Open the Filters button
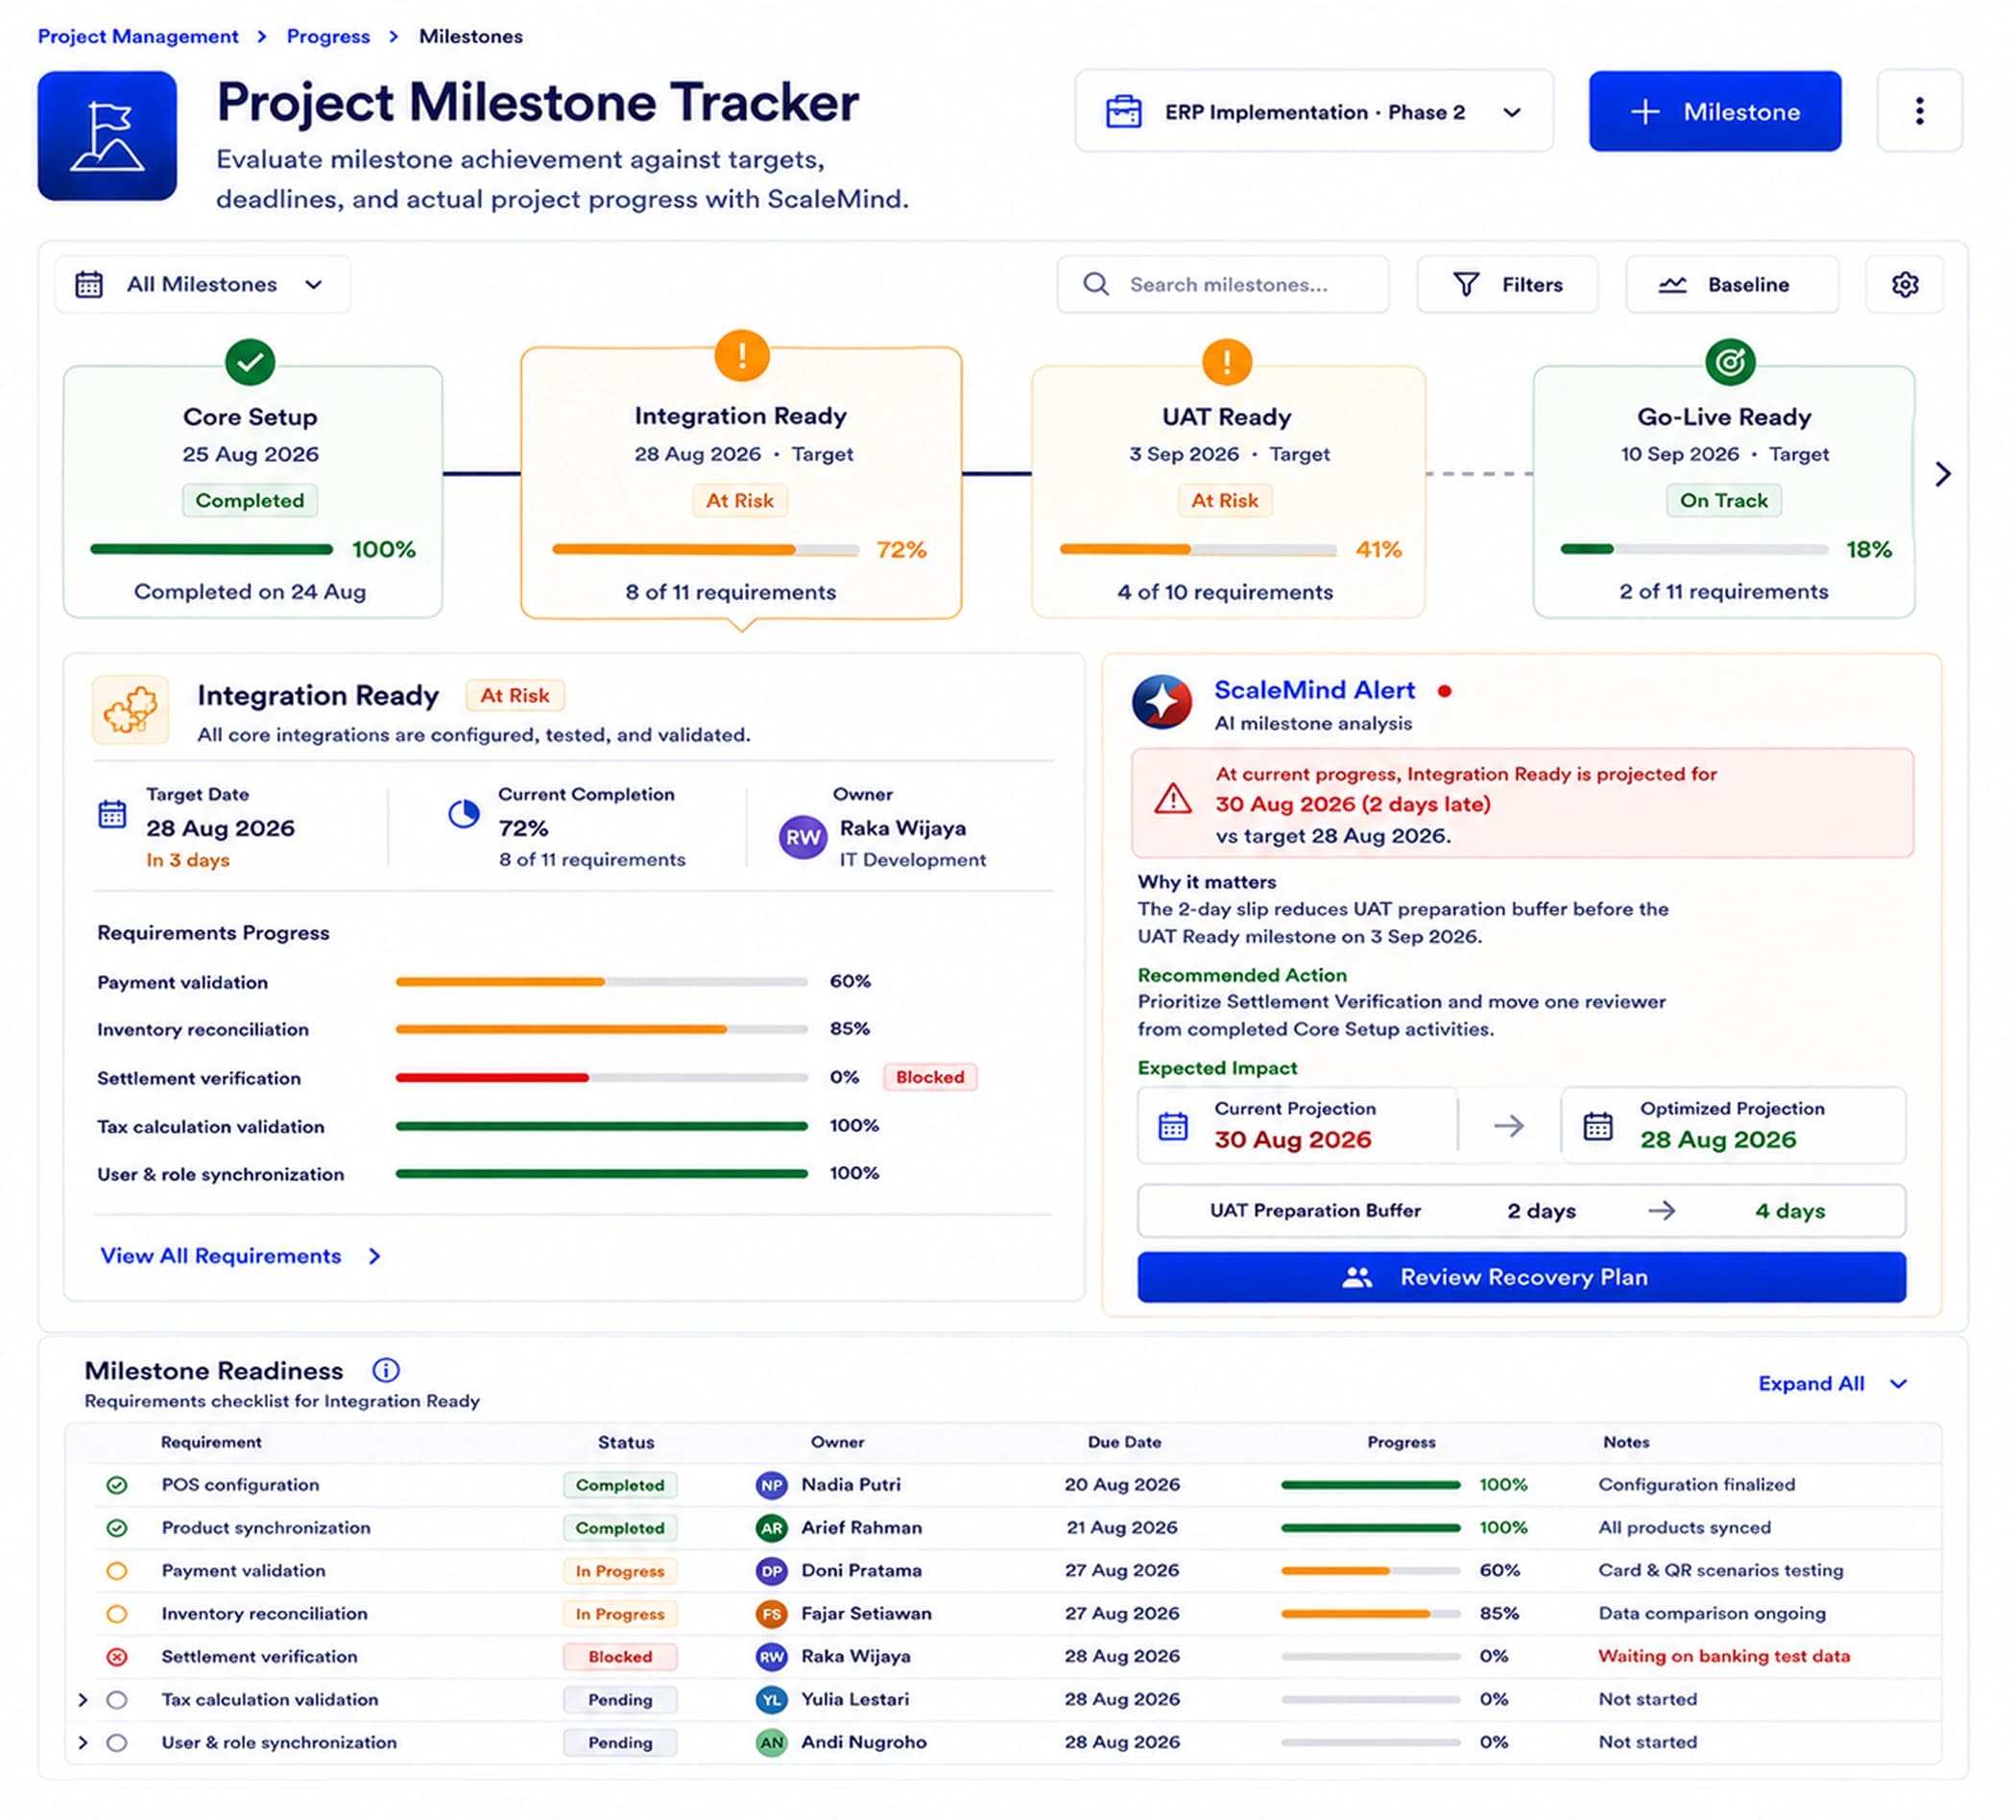Image resolution: width=2016 pixels, height=1820 pixels. pos(1507,285)
